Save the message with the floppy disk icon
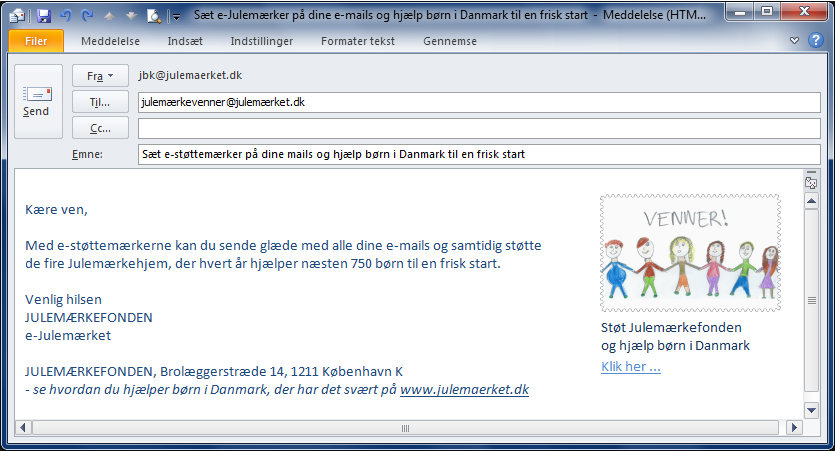 pyautogui.click(x=44, y=15)
